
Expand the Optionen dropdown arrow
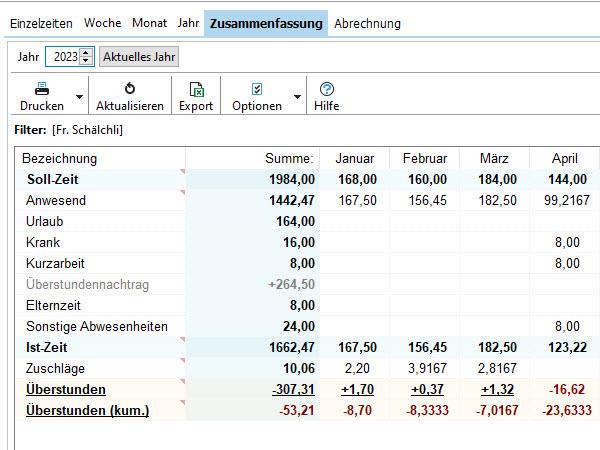click(x=297, y=96)
